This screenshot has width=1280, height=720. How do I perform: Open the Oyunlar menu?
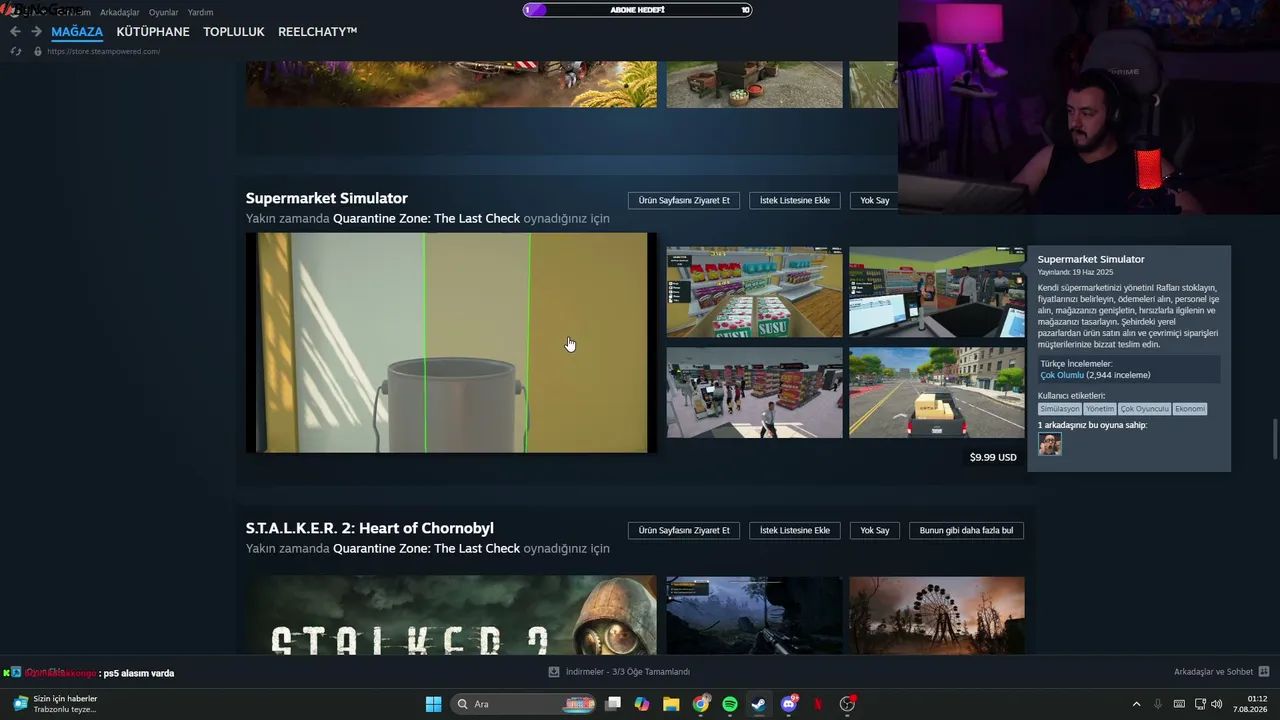164,12
